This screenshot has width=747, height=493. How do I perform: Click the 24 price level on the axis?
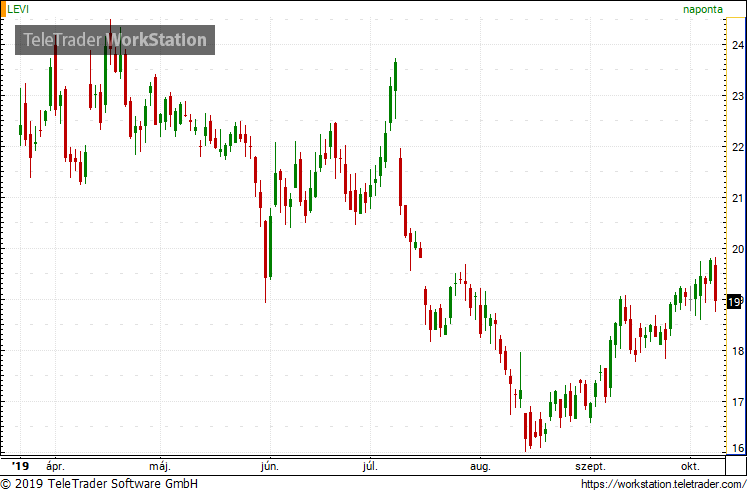coord(738,45)
